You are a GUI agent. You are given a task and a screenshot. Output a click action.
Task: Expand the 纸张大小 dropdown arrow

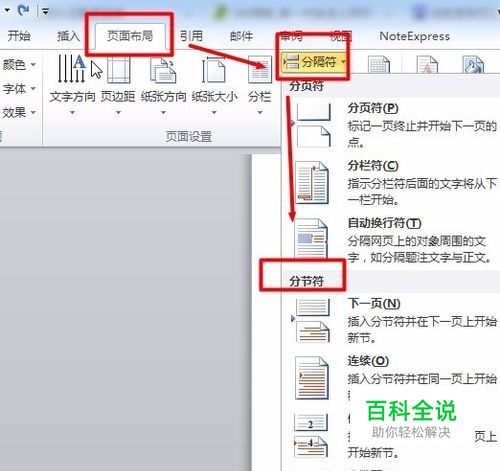click(214, 113)
